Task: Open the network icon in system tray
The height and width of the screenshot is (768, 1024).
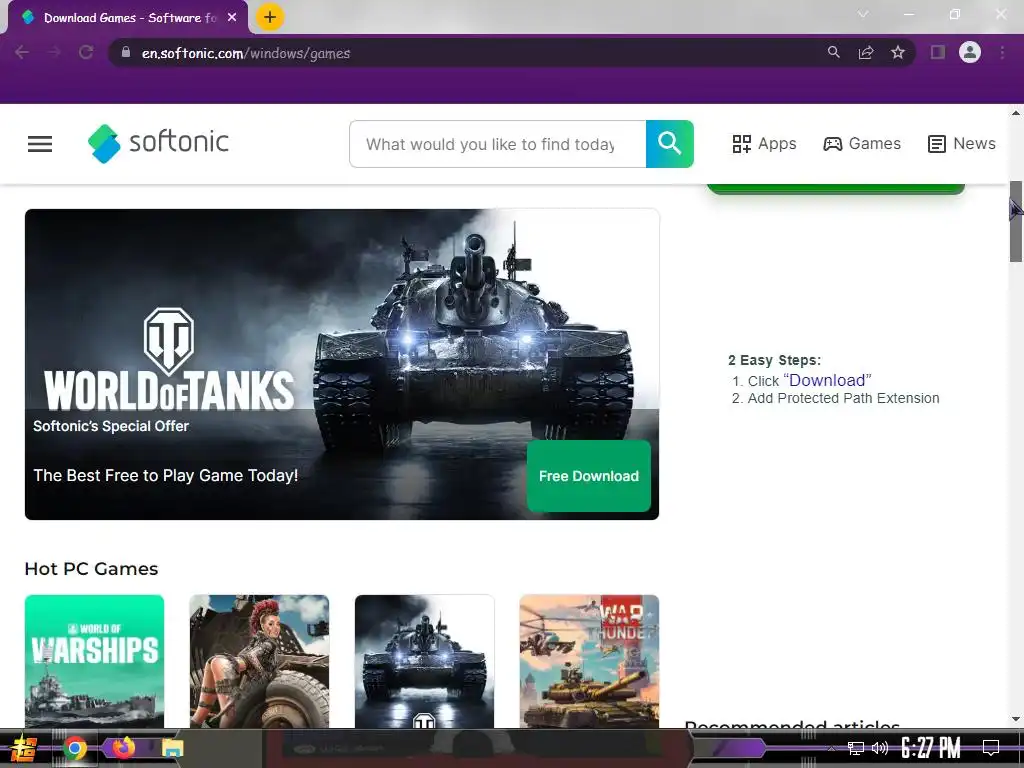Action: point(856,748)
